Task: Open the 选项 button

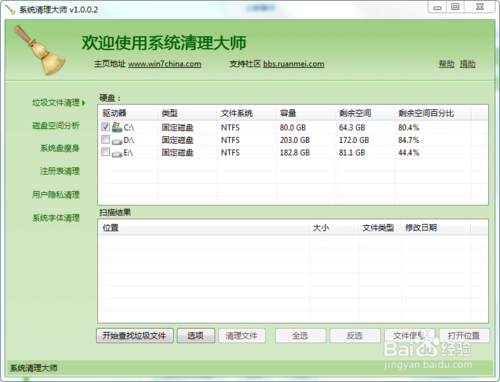Action: click(x=196, y=335)
